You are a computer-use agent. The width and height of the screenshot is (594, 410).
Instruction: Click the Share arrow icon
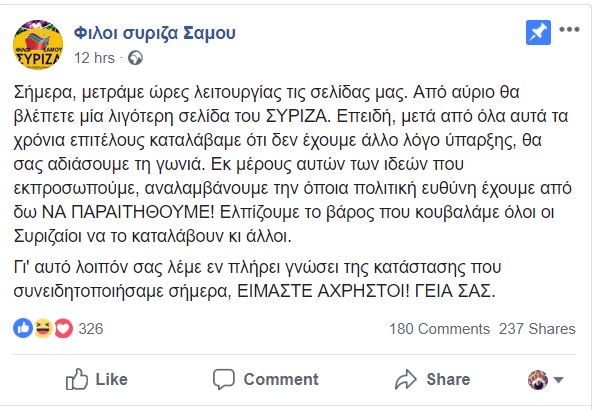click(x=406, y=379)
